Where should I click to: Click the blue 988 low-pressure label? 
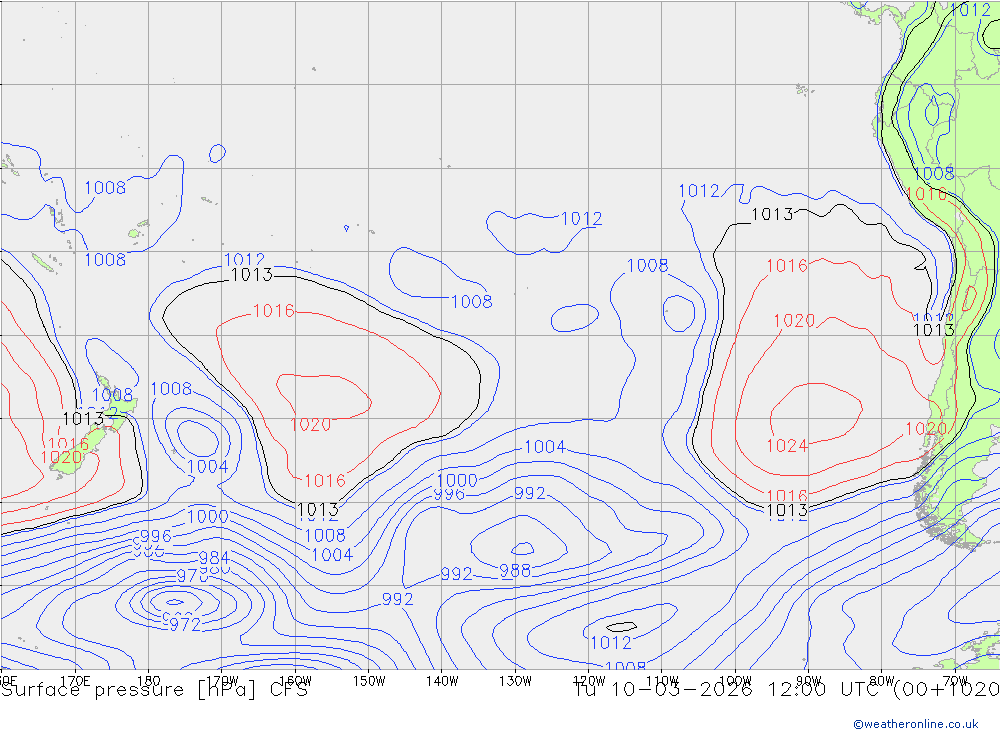point(515,571)
